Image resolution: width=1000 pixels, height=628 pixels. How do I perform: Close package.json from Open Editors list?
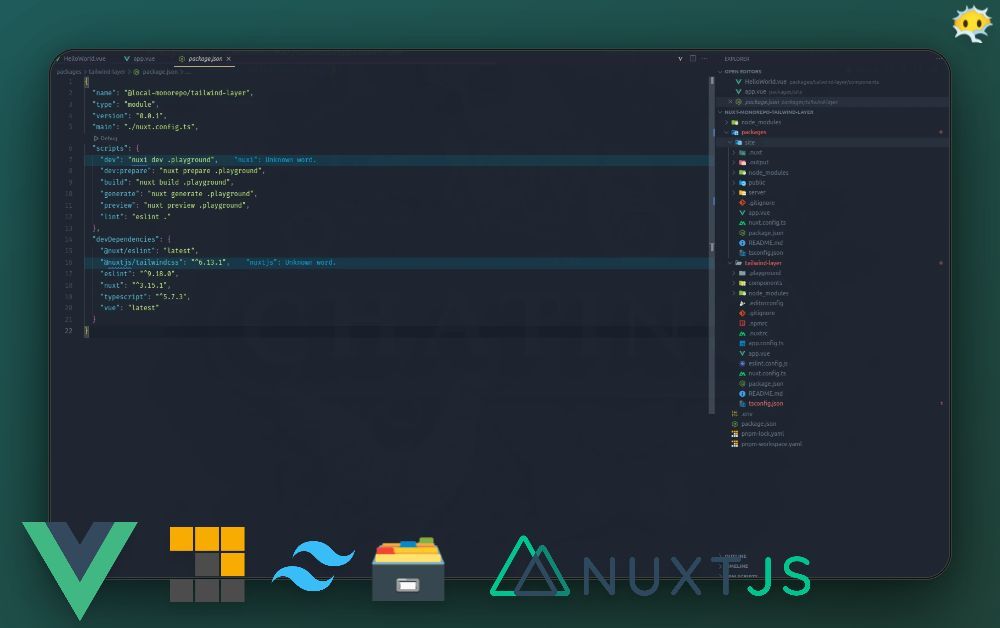(x=730, y=102)
